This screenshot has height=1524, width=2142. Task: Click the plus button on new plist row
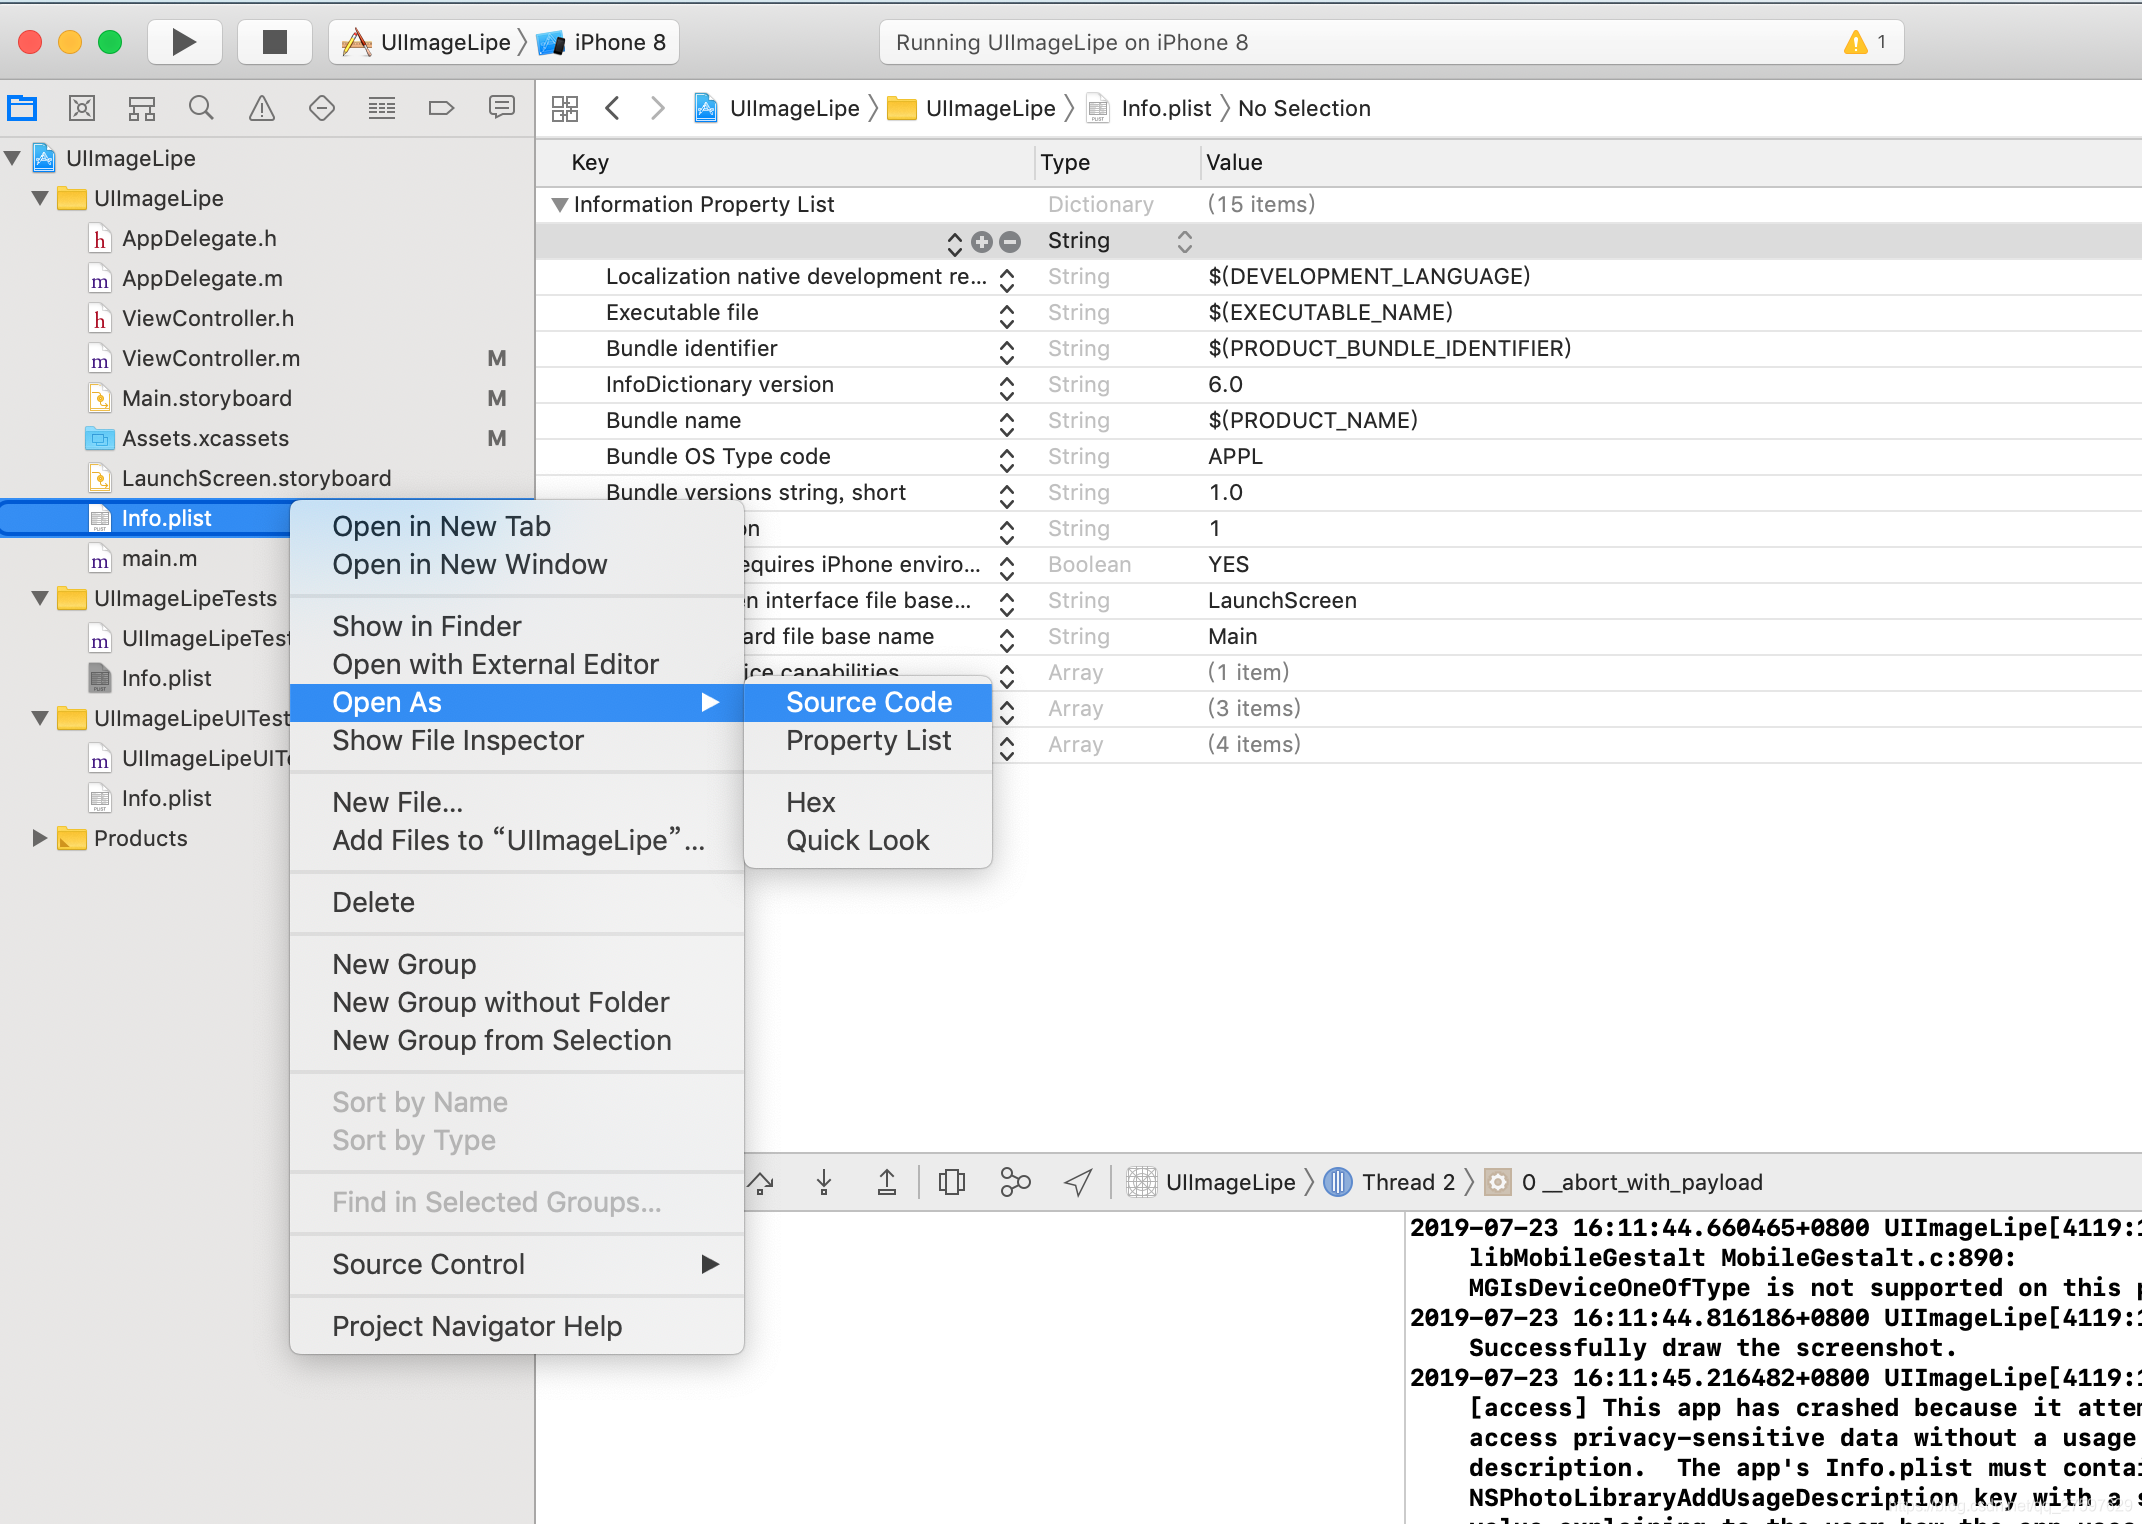983,241
